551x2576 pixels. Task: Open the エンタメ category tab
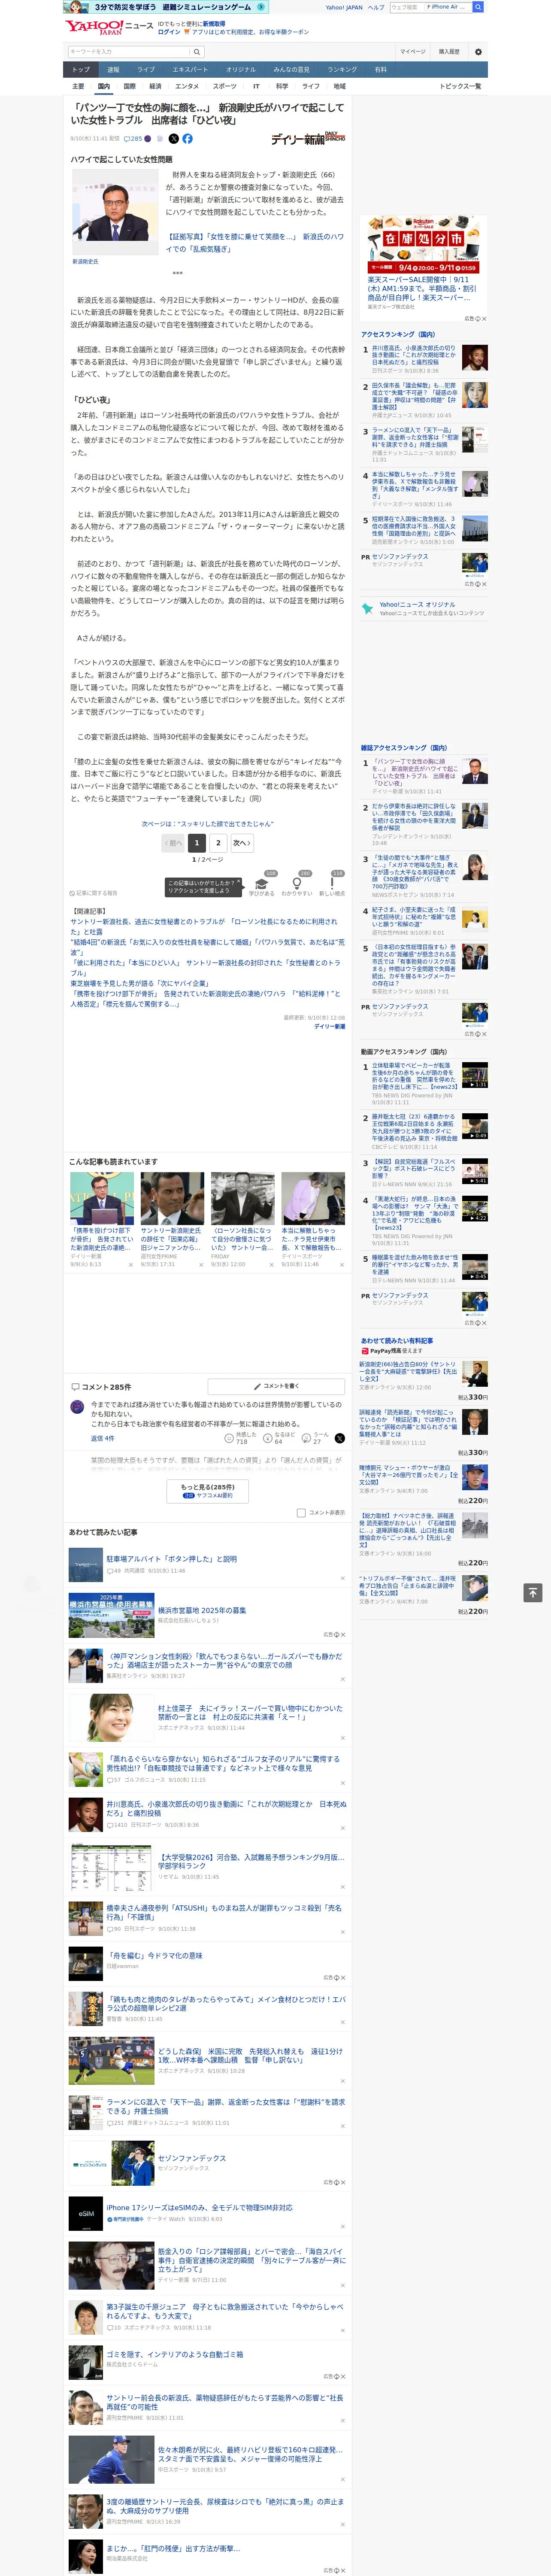[187, 86]
